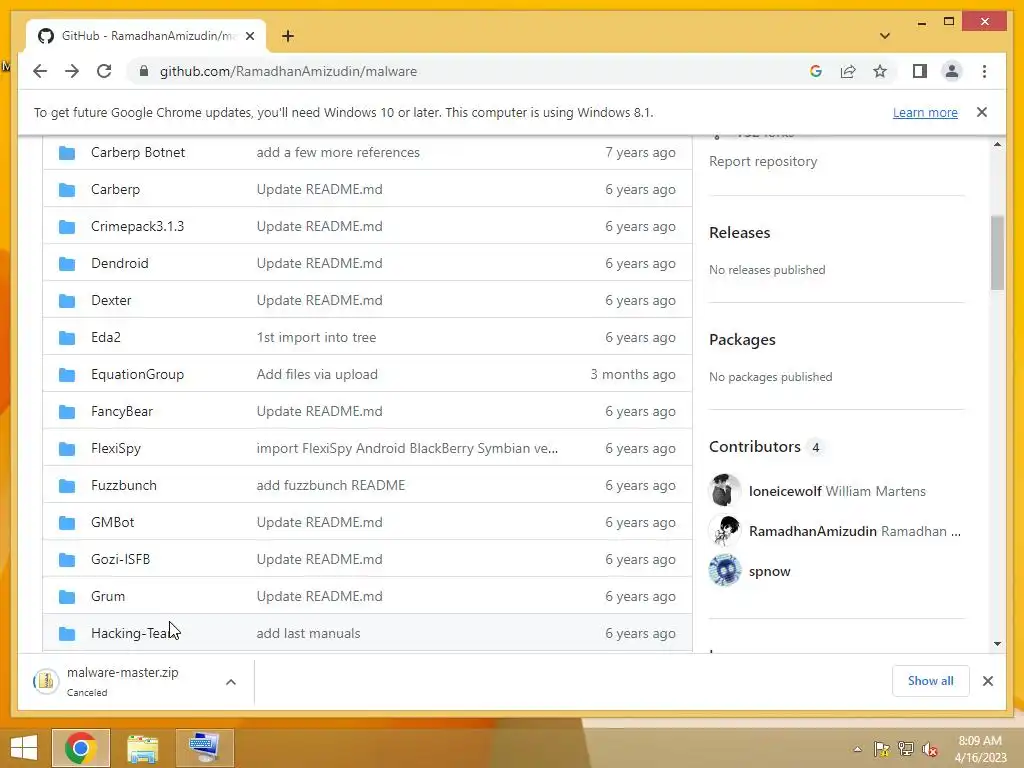Viewport: 1024px width, 768px height.
Task: Open commit 'Add files via upload'
Action: (317, 374)
